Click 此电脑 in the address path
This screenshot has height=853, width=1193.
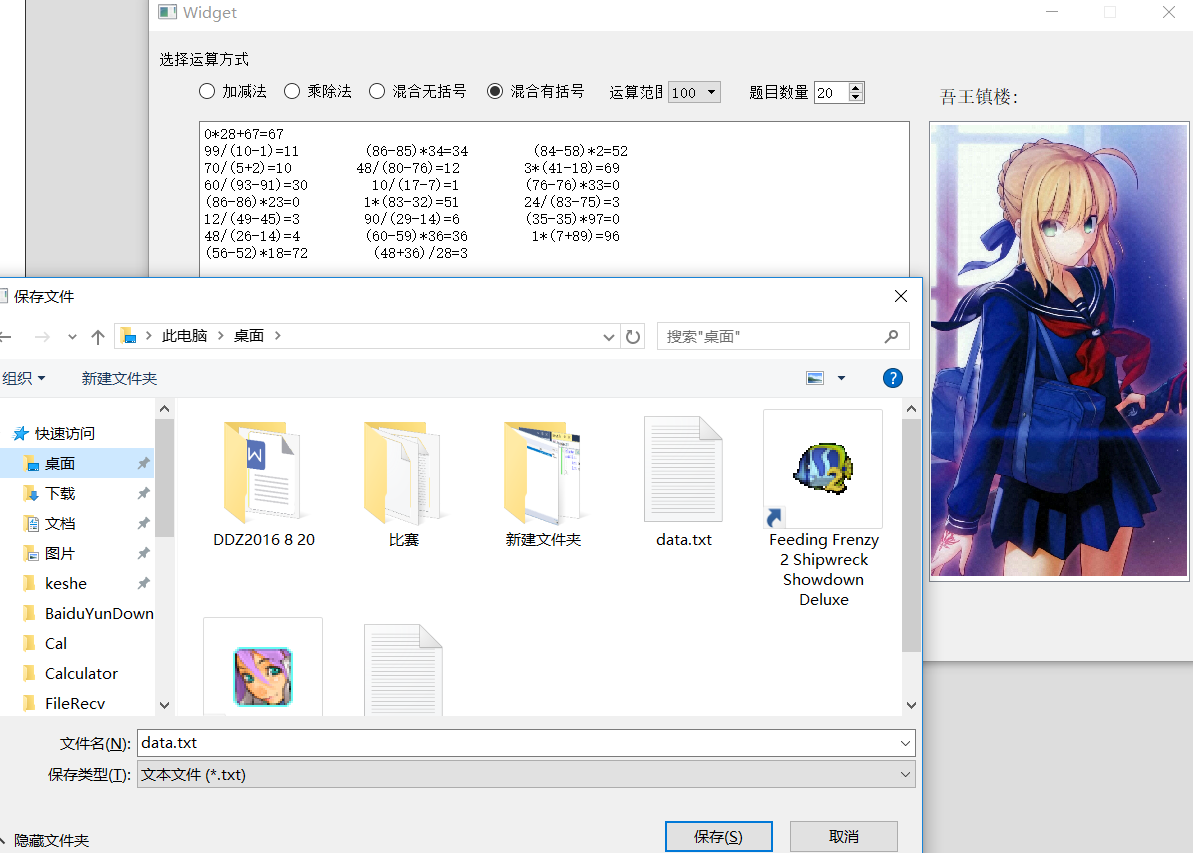pyautogui.click(x=184, y=336)
